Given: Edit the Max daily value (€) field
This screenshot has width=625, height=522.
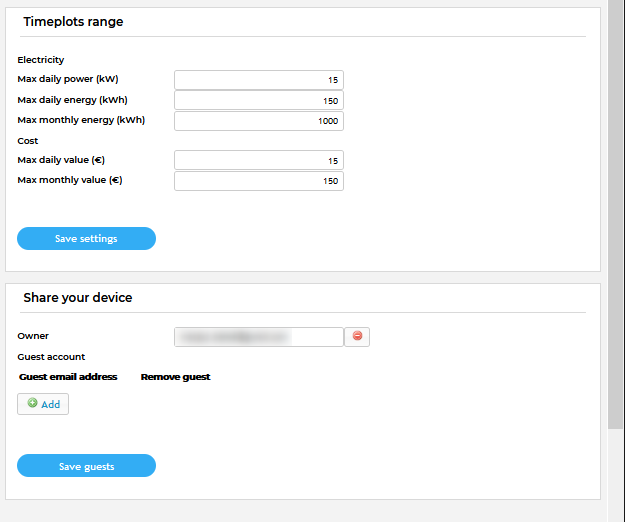Looking at the screenshot, I should 259,160.
